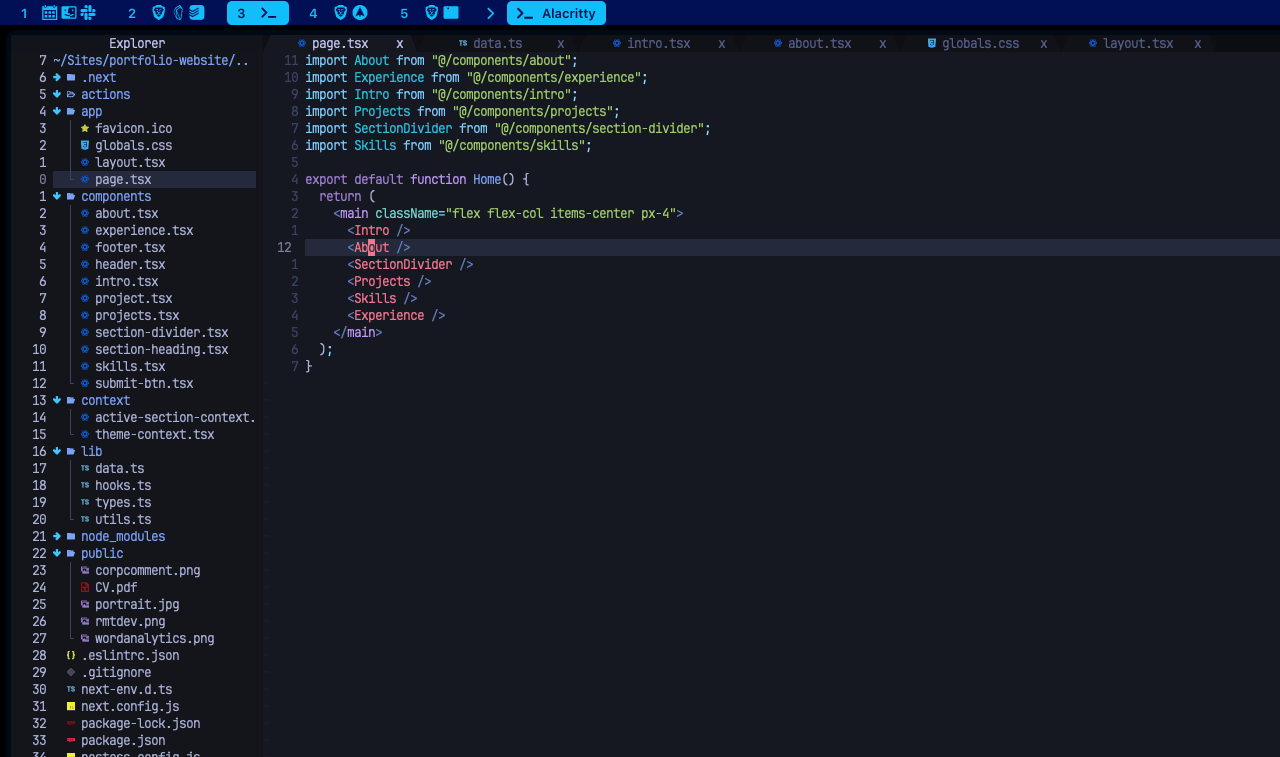Click the PDF icon beside CV.pdf
1280x757 pixels.
85,588
